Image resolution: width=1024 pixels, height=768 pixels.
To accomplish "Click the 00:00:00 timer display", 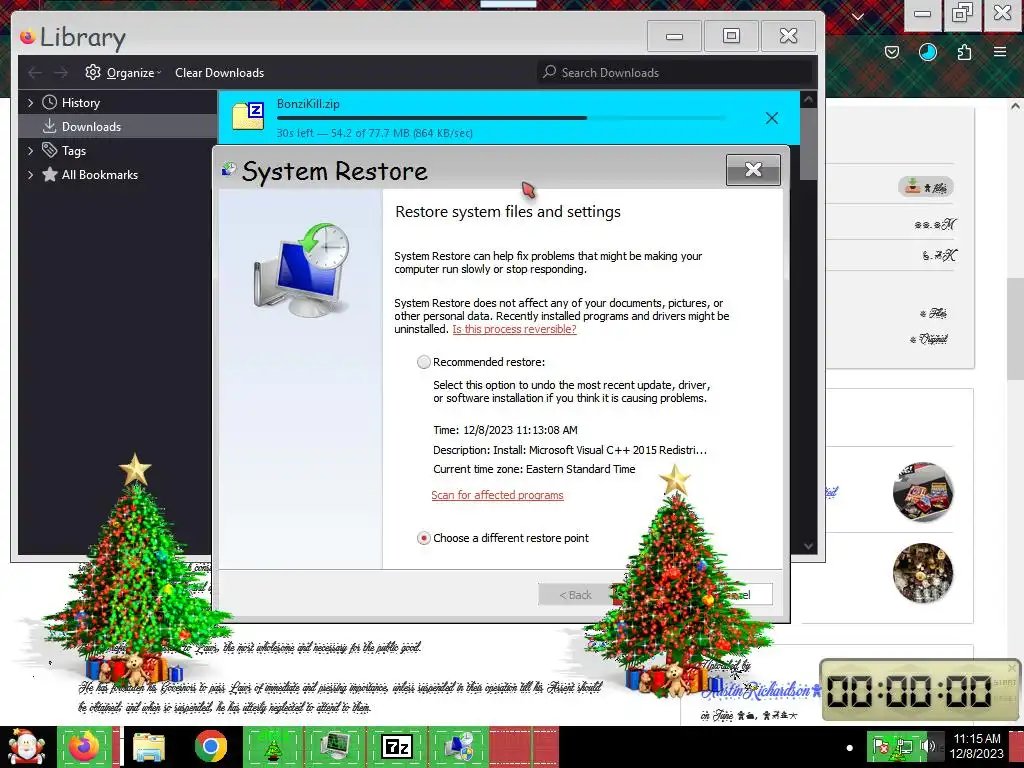I will (x=909, y=690).
